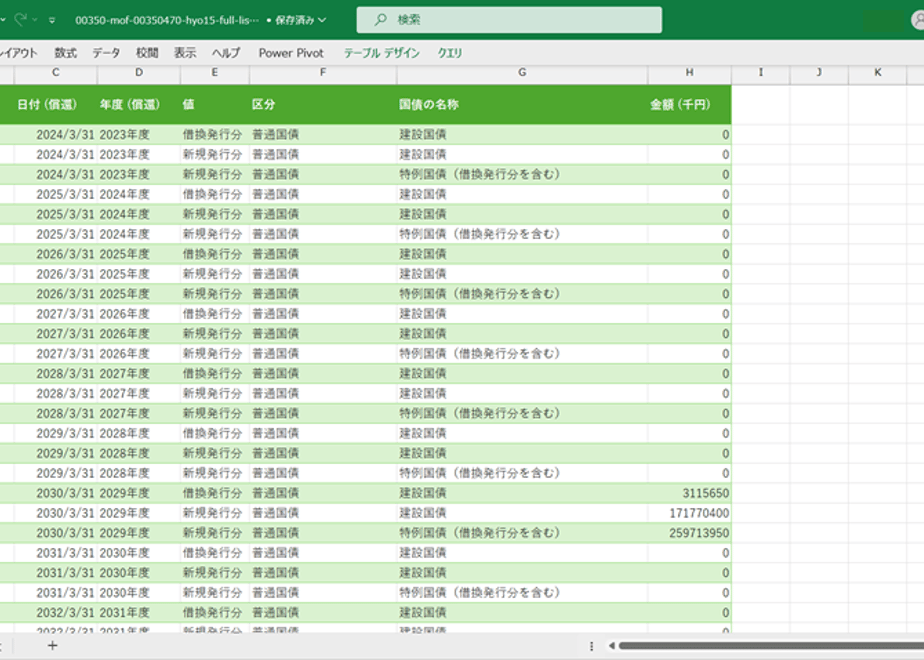Open the データ ribbon tab
Image resolution: width=924 pixels, height=660 pixels.
pos(106,53)
